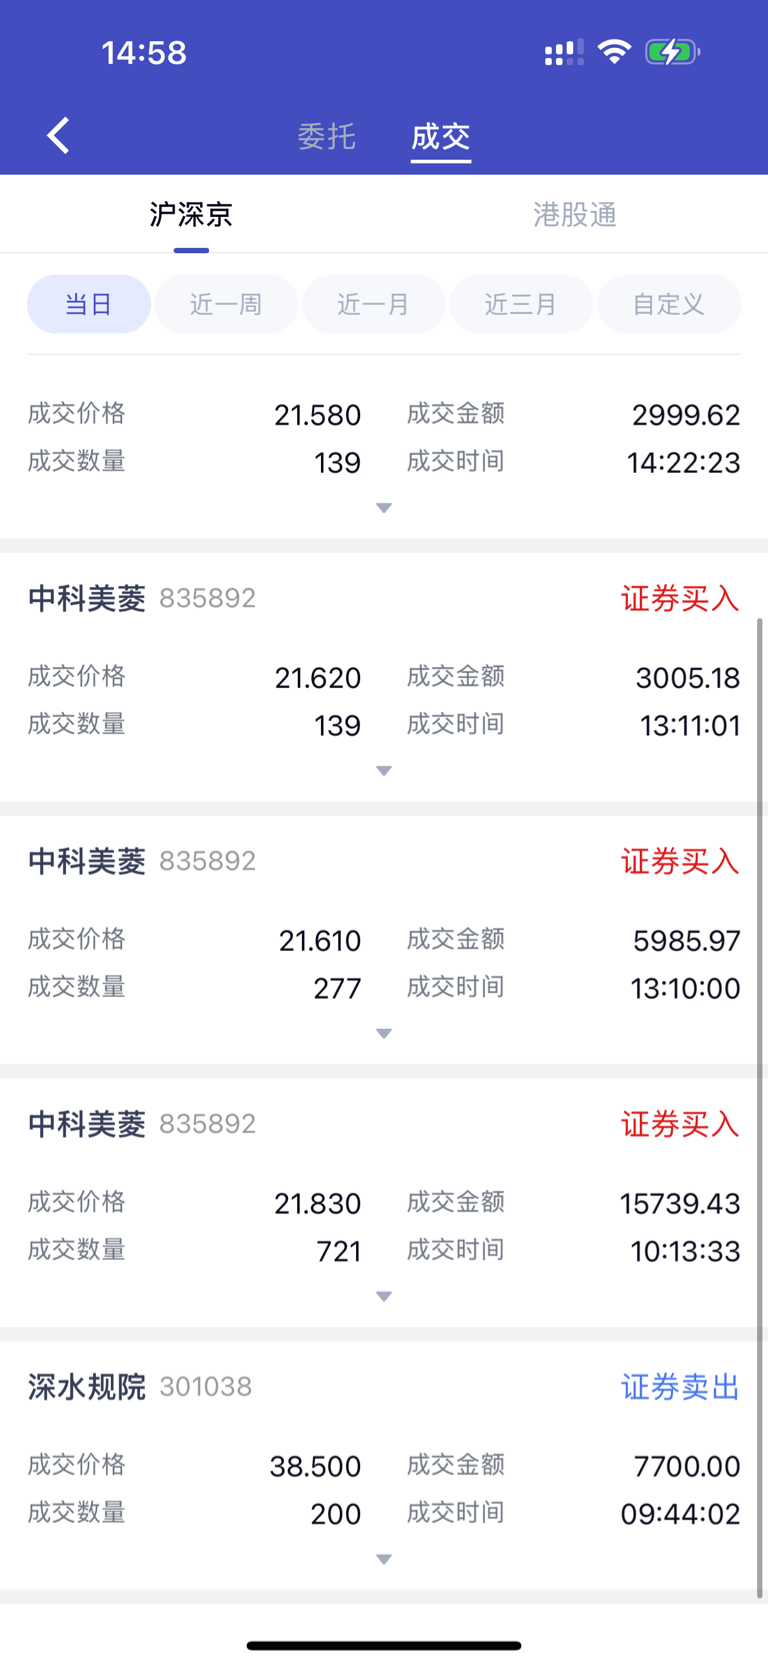Expand details of the 13:10:00 trade

pos(384,1034)
